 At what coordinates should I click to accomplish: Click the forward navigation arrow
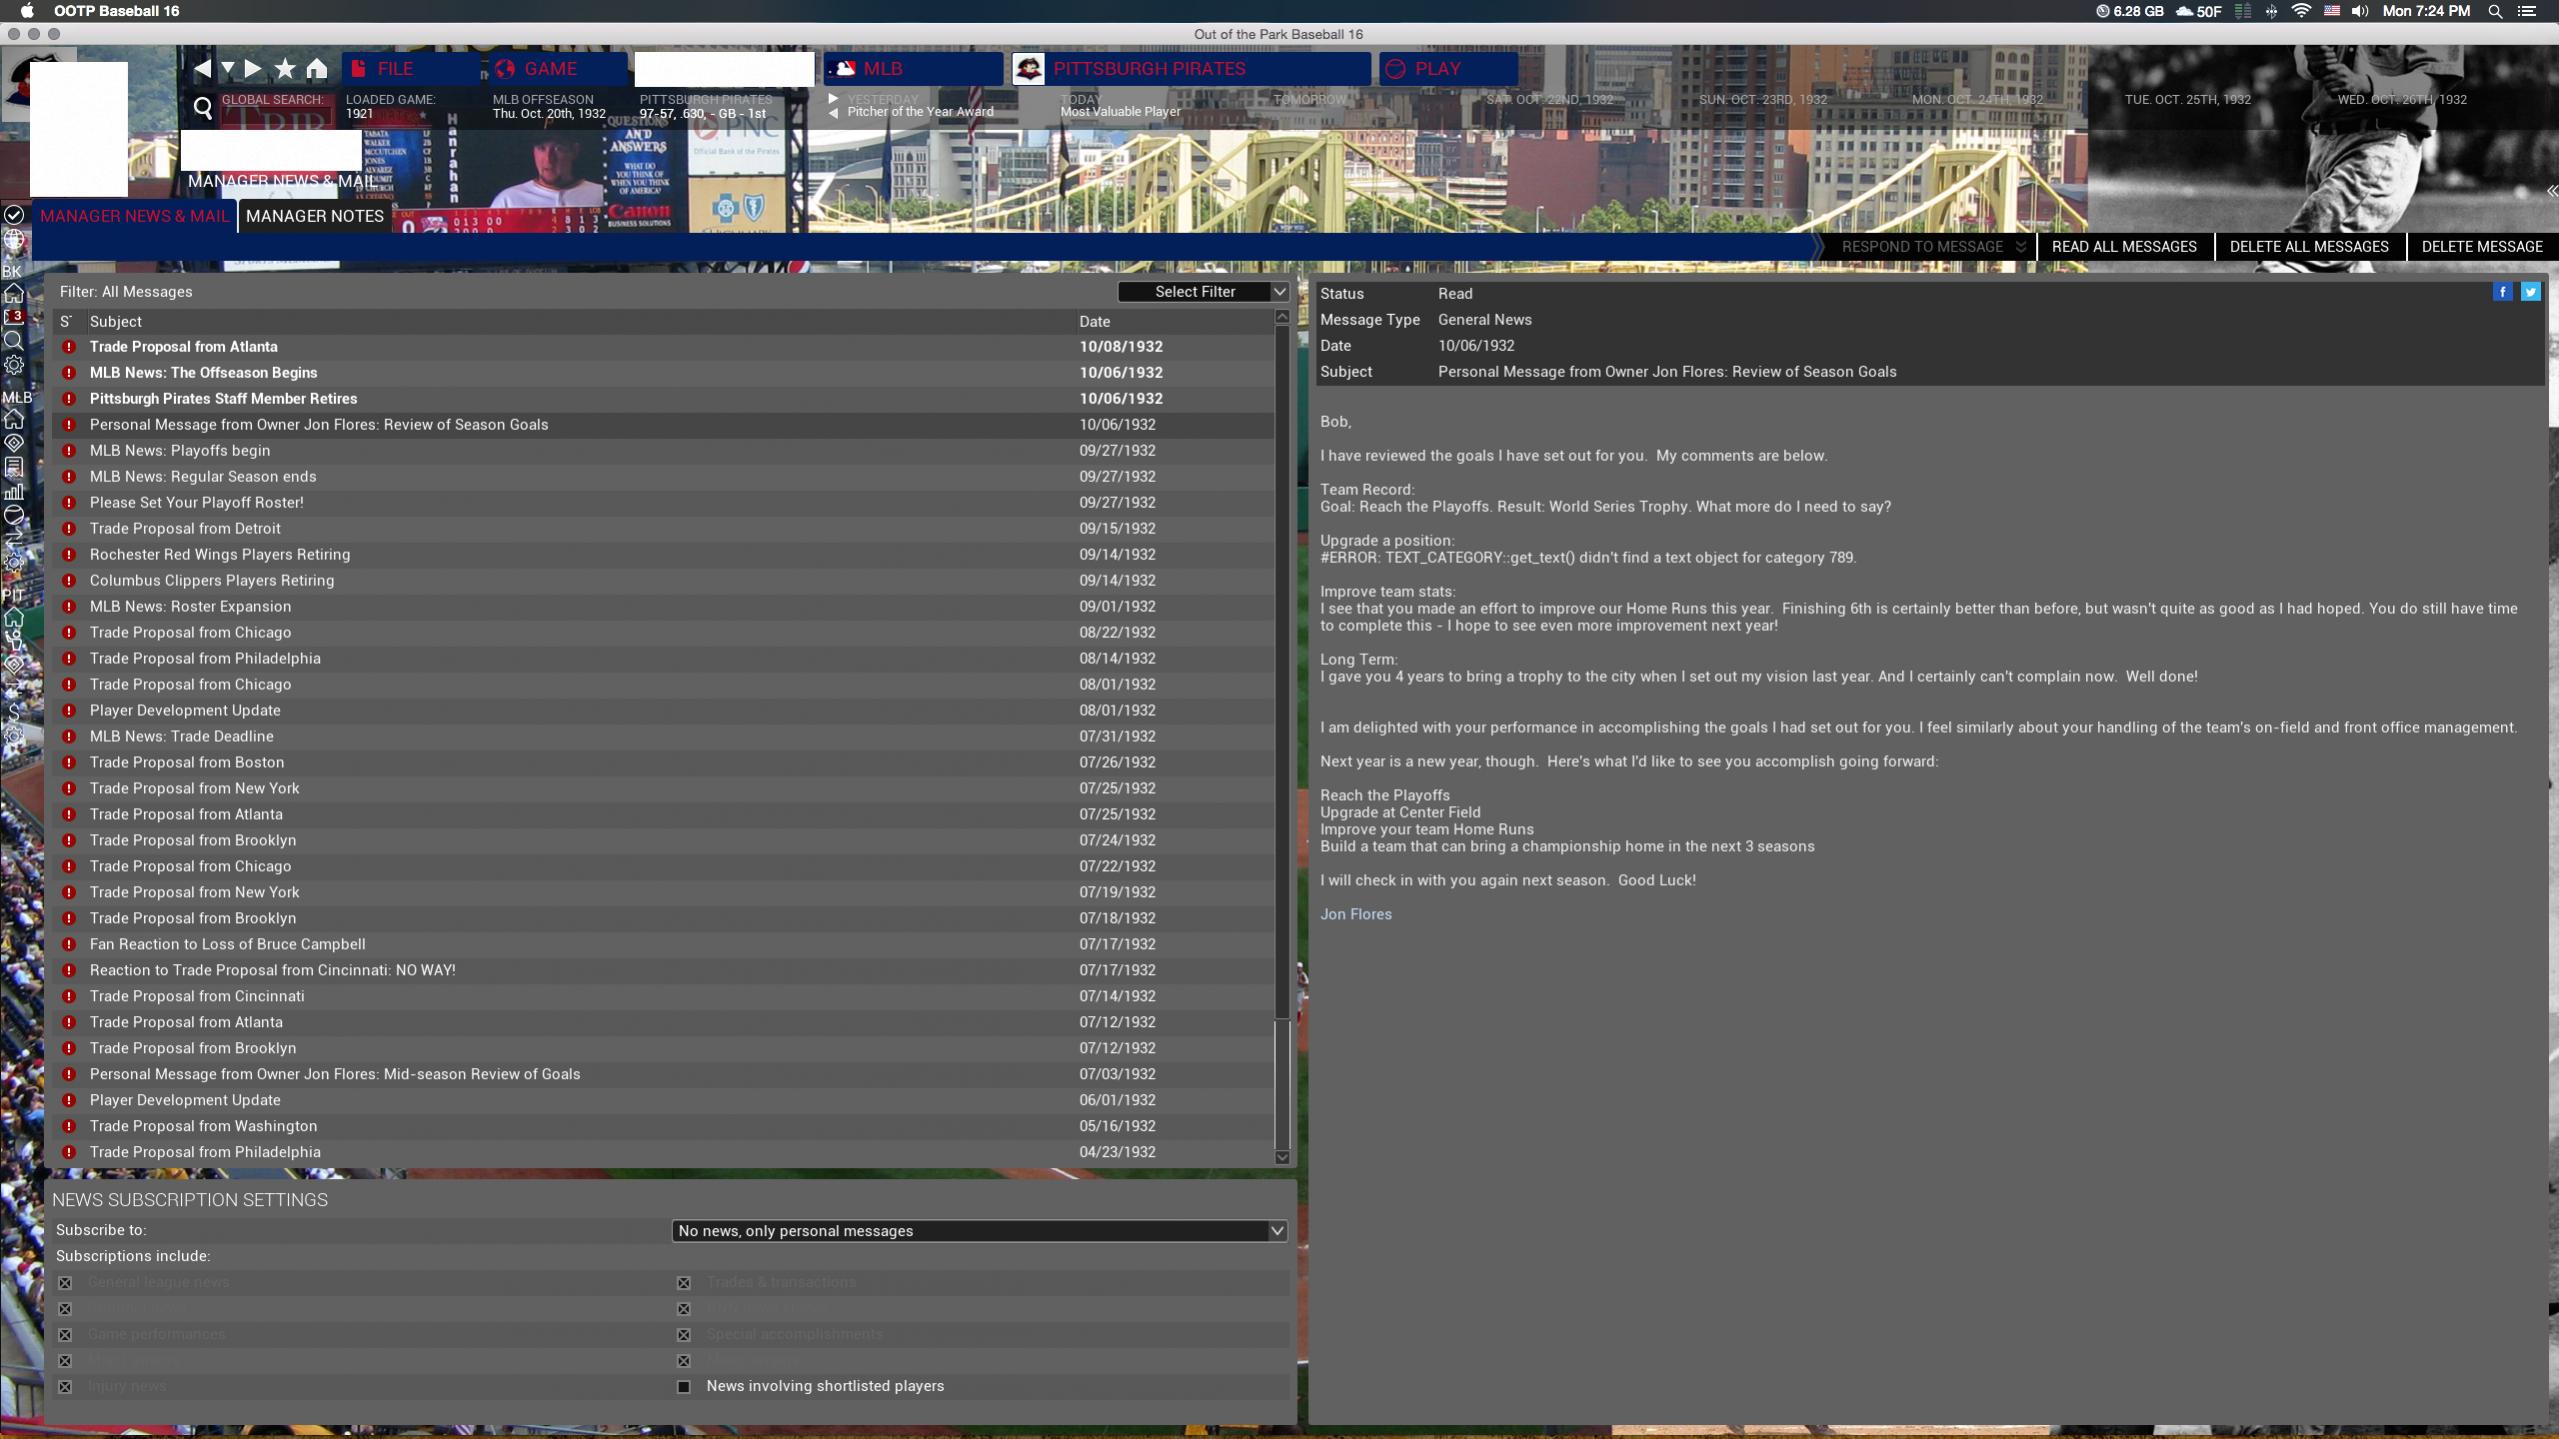[x=253, y=68]
